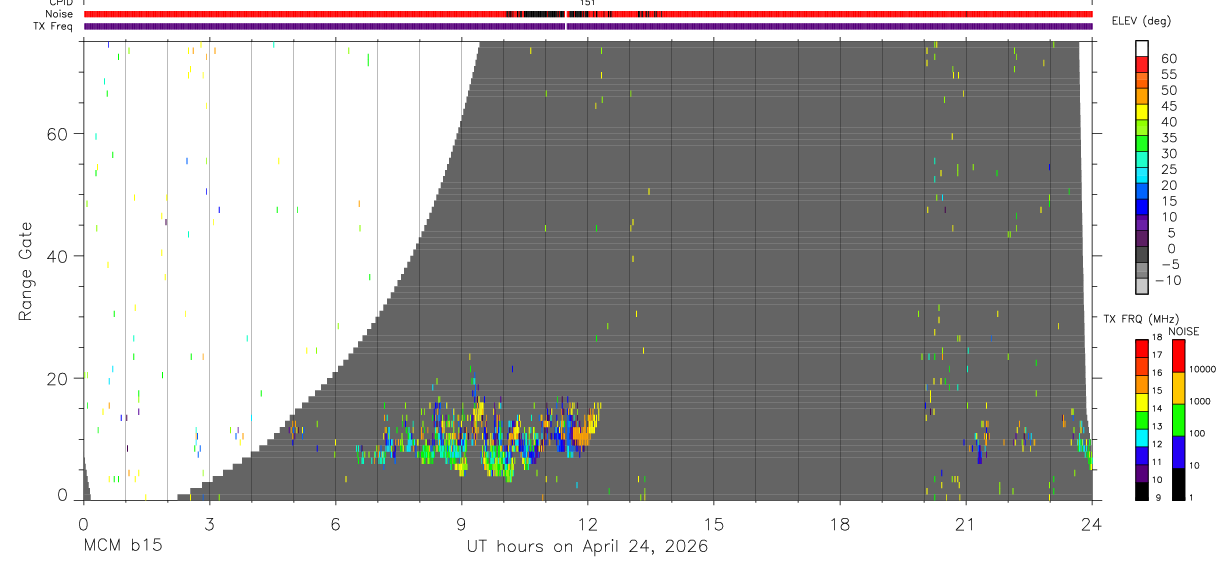
Task: Click the red noise strip along the top
Action: [587, 15]
